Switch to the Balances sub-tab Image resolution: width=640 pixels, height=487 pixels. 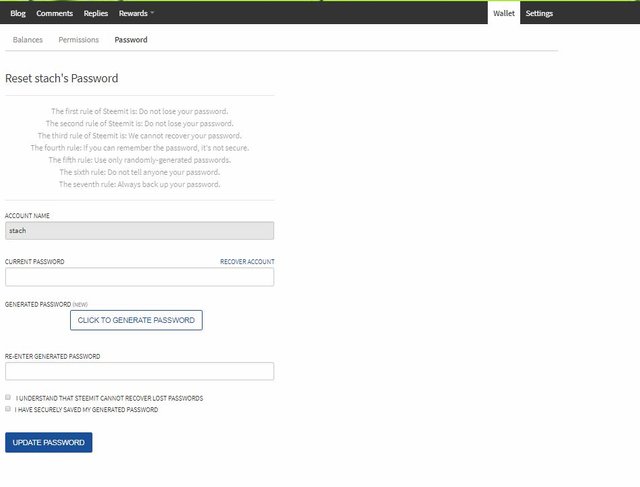point(28,40)
